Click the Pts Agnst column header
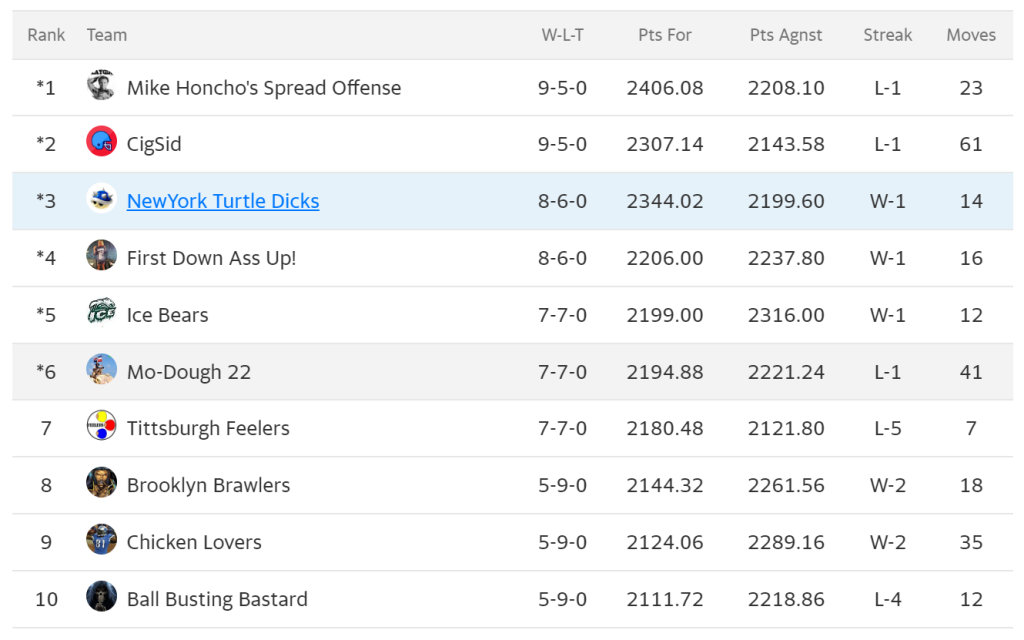Viewport: 1024px width, 640px height. coord(786,35)
